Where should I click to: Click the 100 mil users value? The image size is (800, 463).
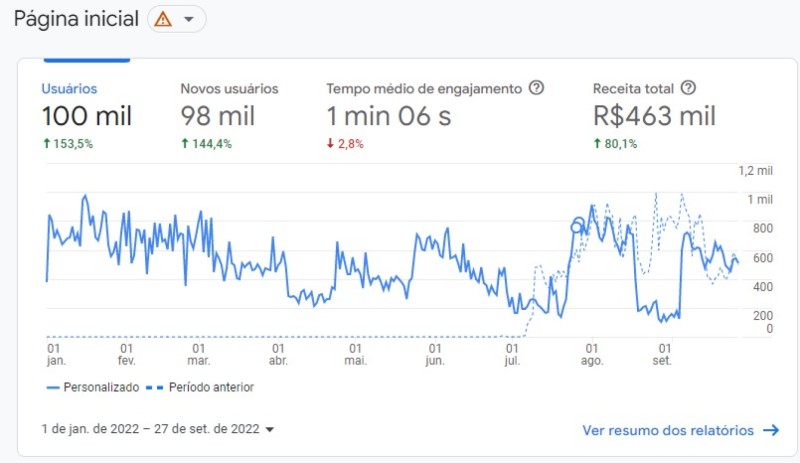pyautogui.click(x=87, y=116)
